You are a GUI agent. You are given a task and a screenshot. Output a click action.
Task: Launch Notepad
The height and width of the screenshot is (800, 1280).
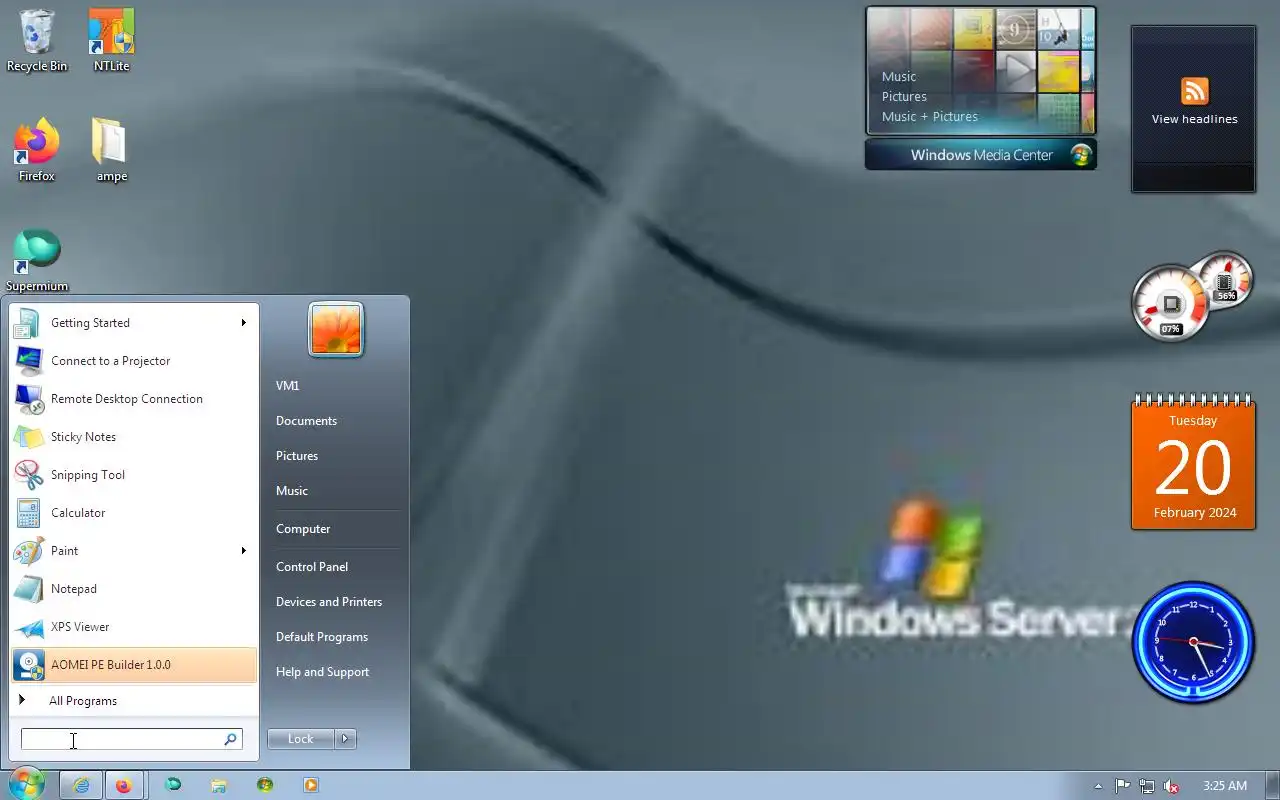tap(134, 589)
